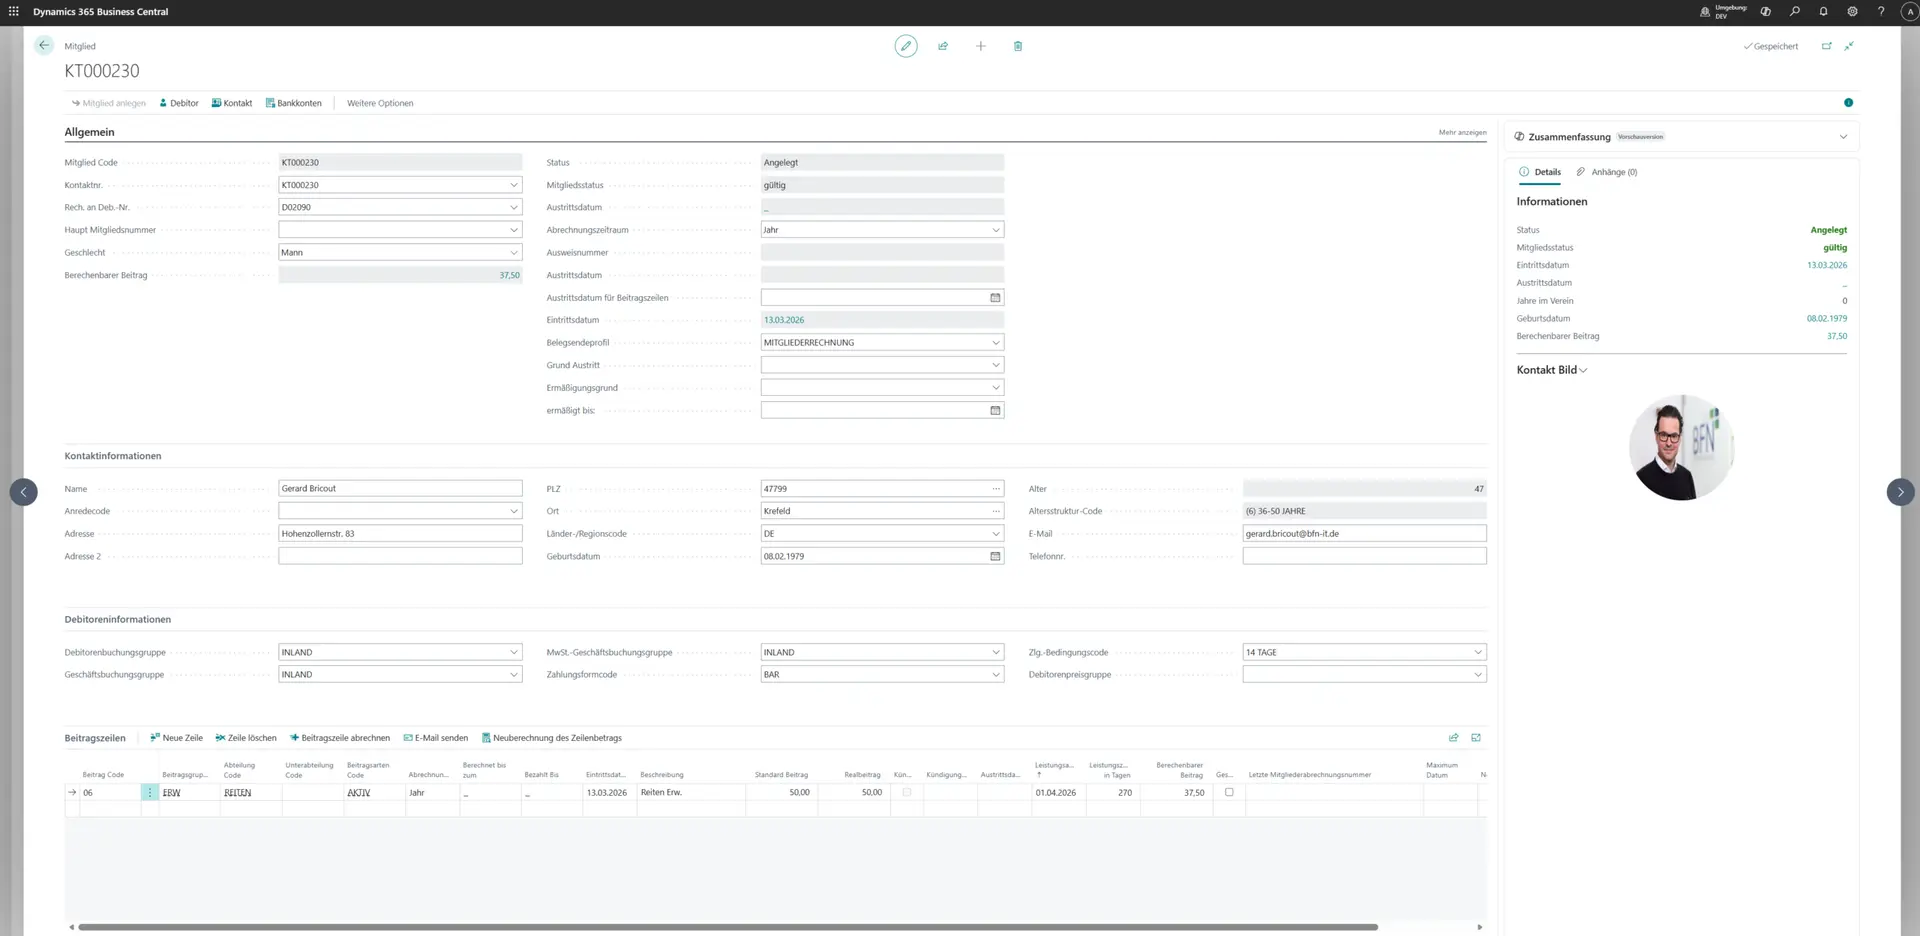
Task: Expand the Geschlecht dropdown
Action: point(514,252)
